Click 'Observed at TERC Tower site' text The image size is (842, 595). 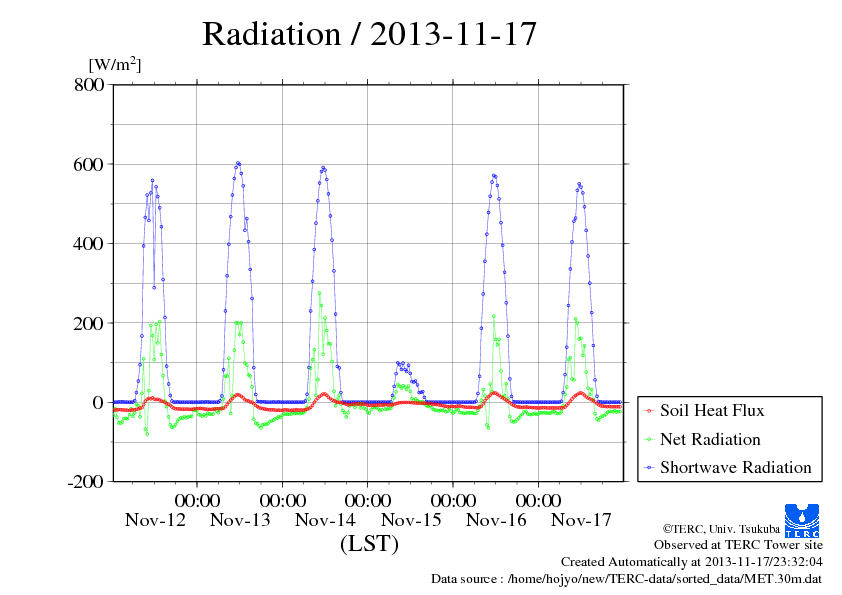[x=738, y=545]
